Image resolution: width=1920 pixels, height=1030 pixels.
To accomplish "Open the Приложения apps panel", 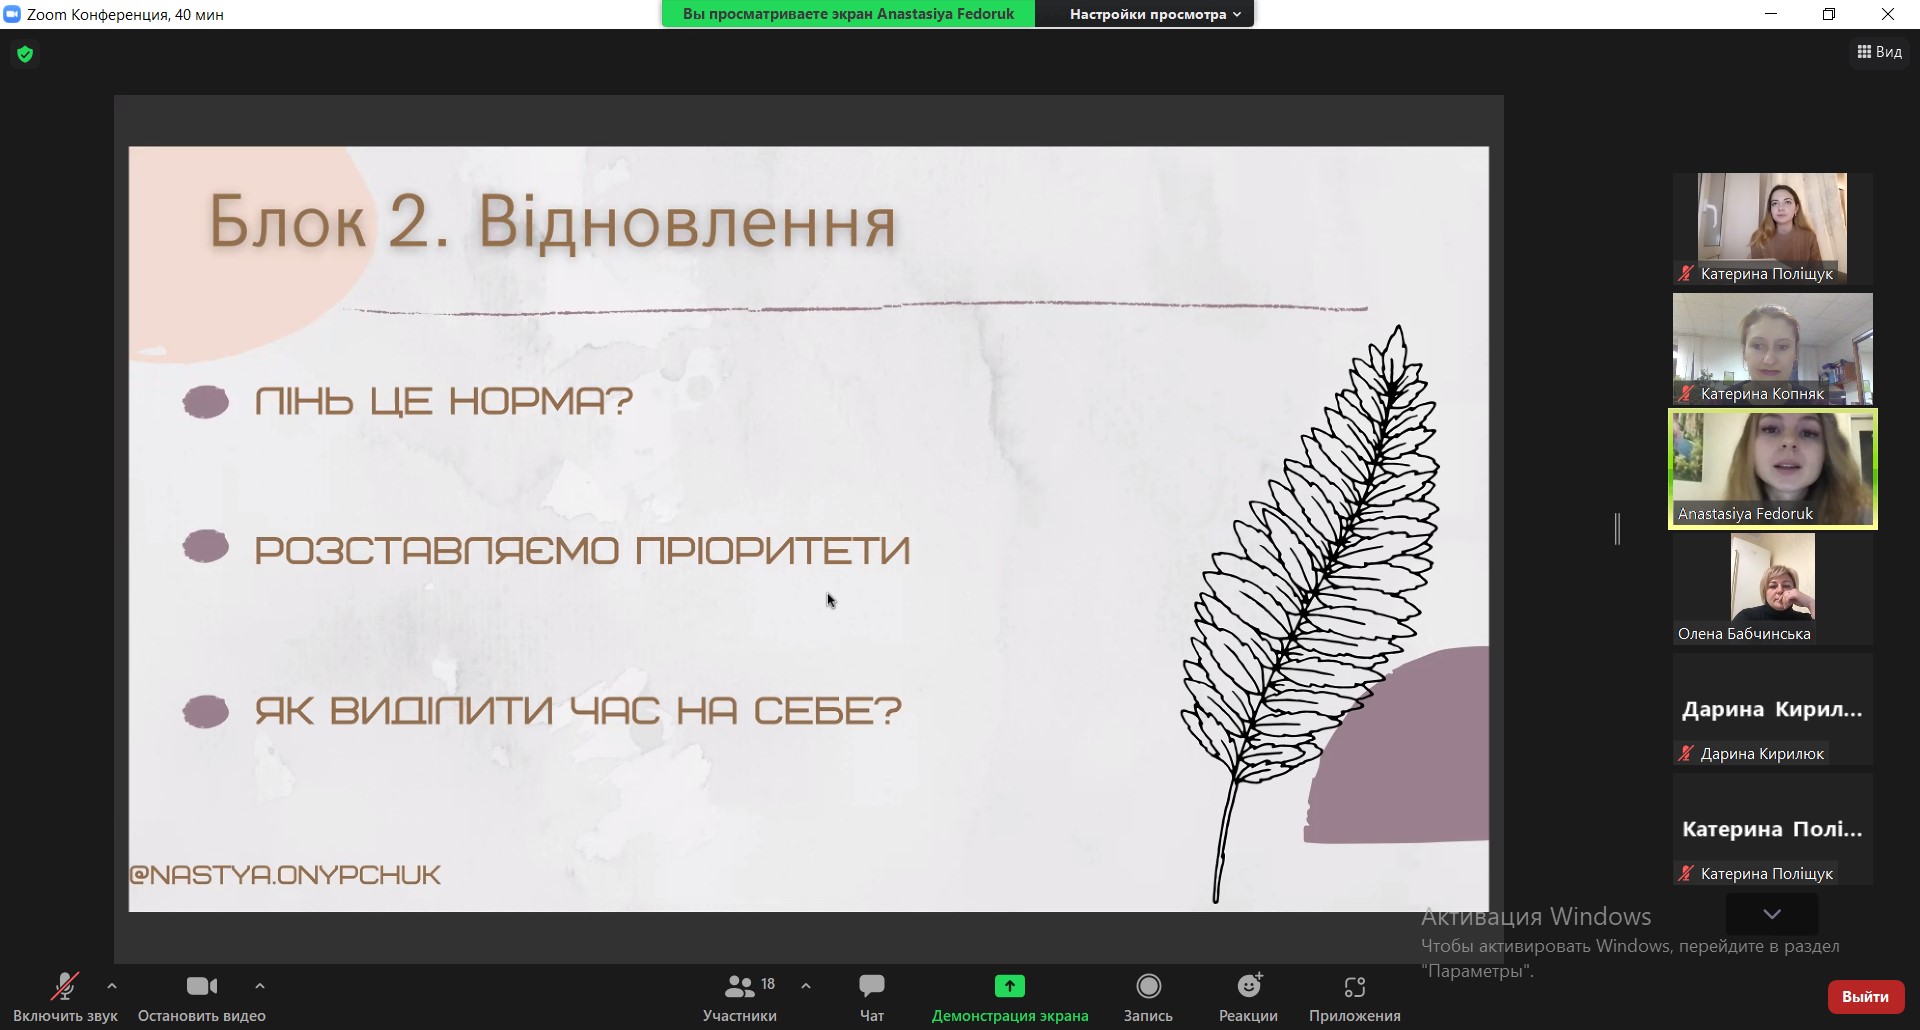I will (1354, 998).
